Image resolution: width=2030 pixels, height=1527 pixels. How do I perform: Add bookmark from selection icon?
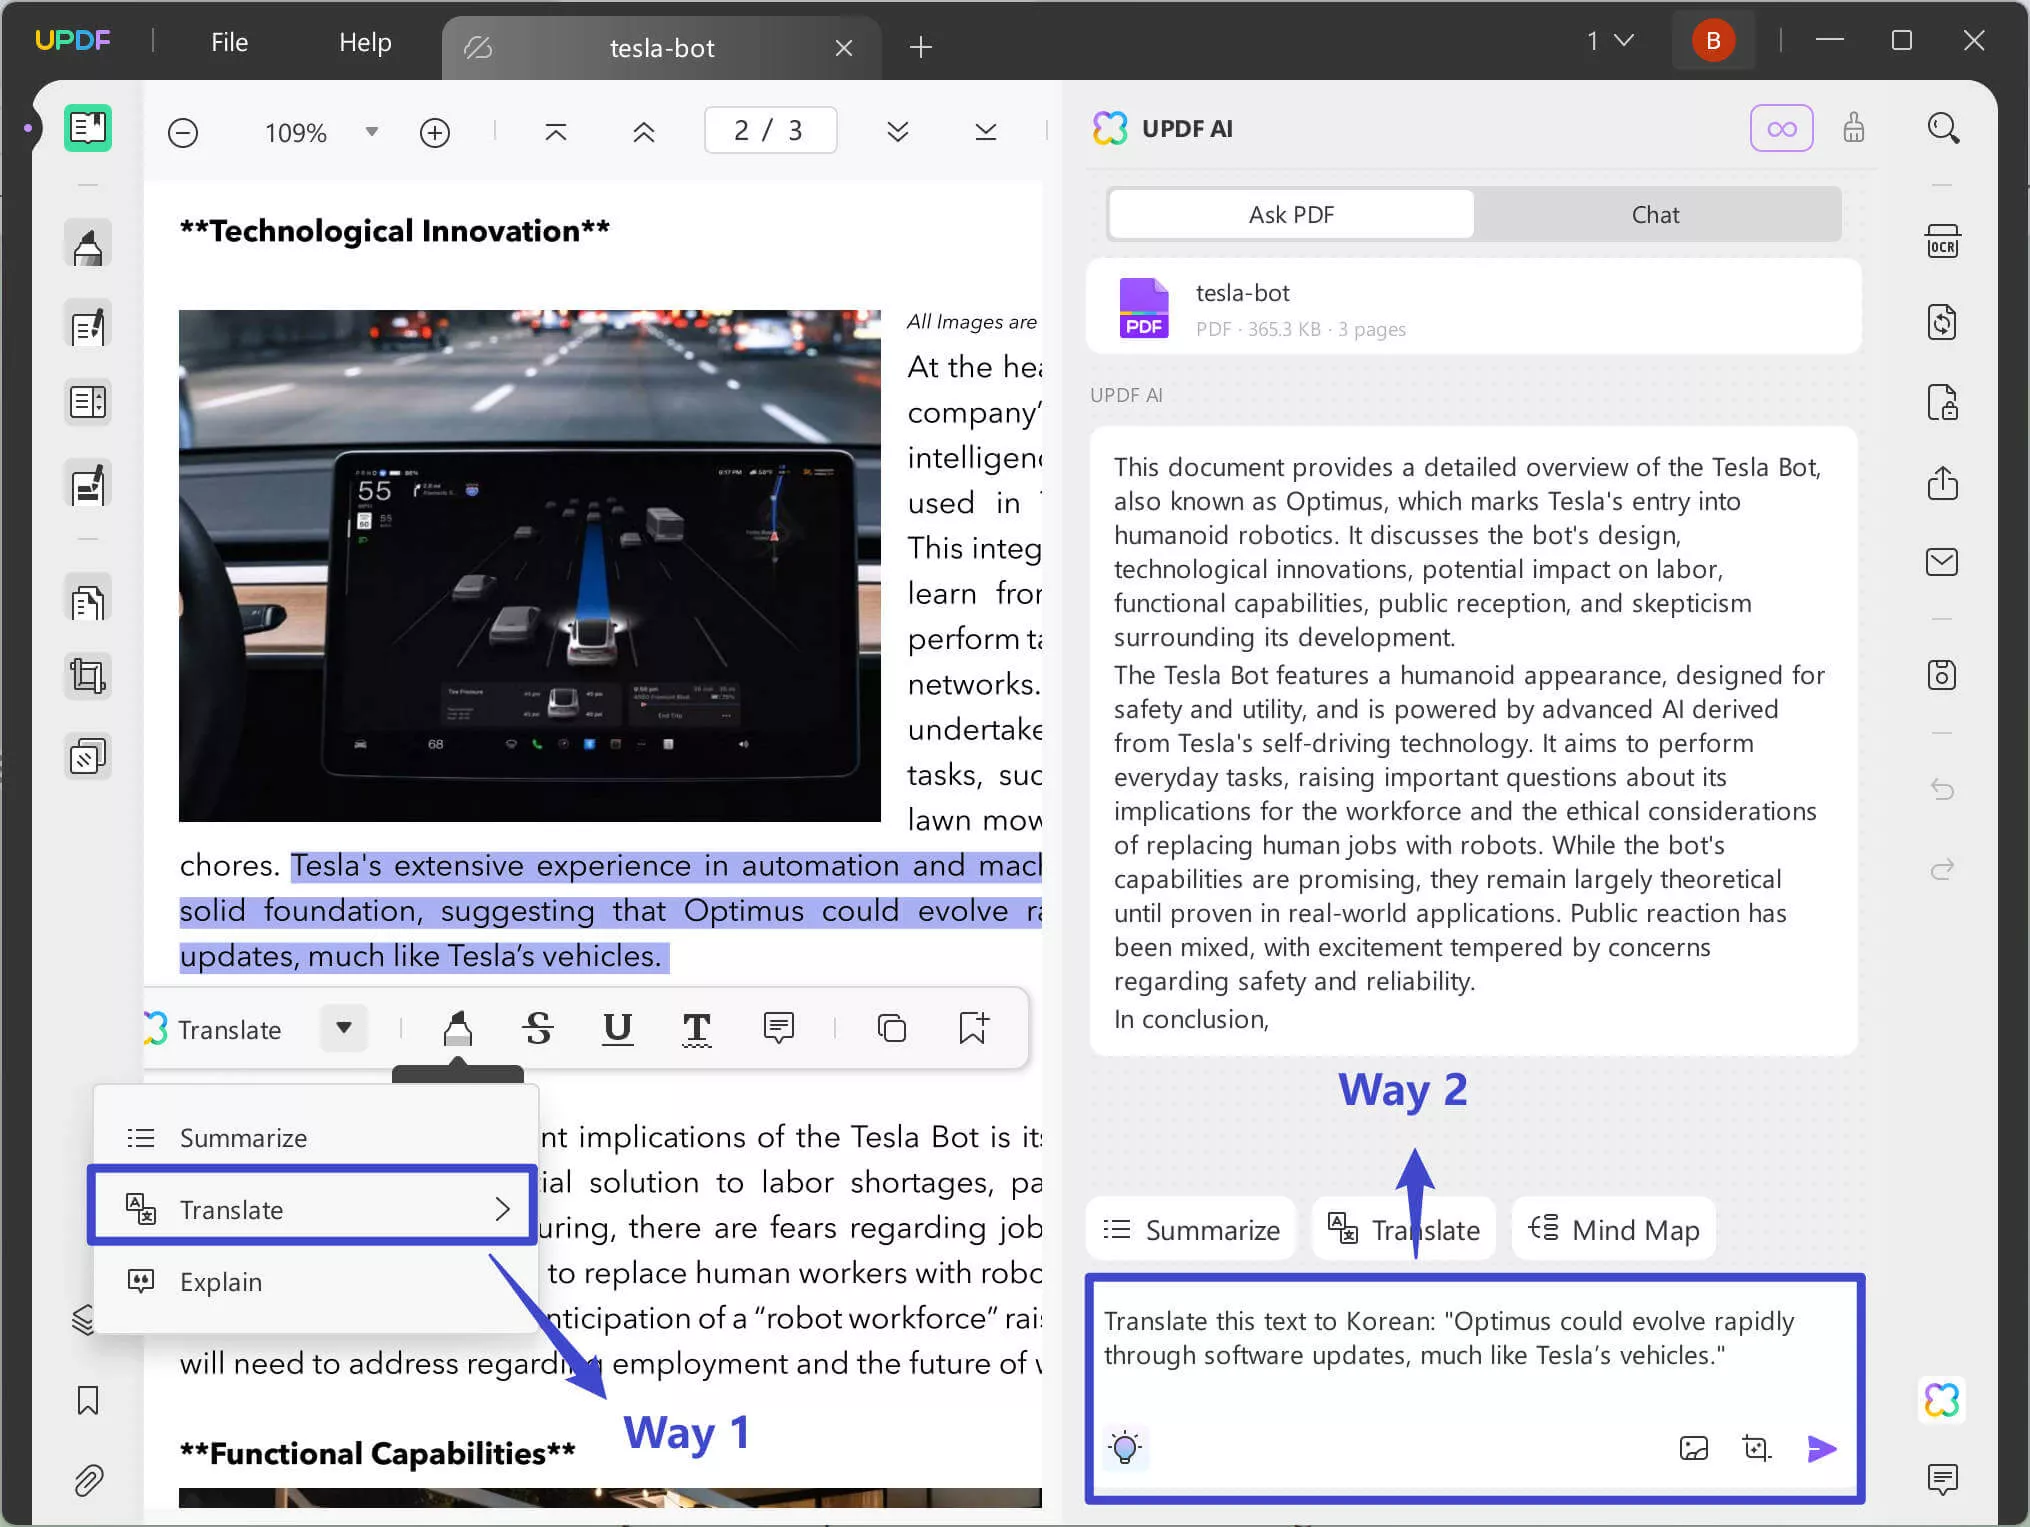point(973,1028)
